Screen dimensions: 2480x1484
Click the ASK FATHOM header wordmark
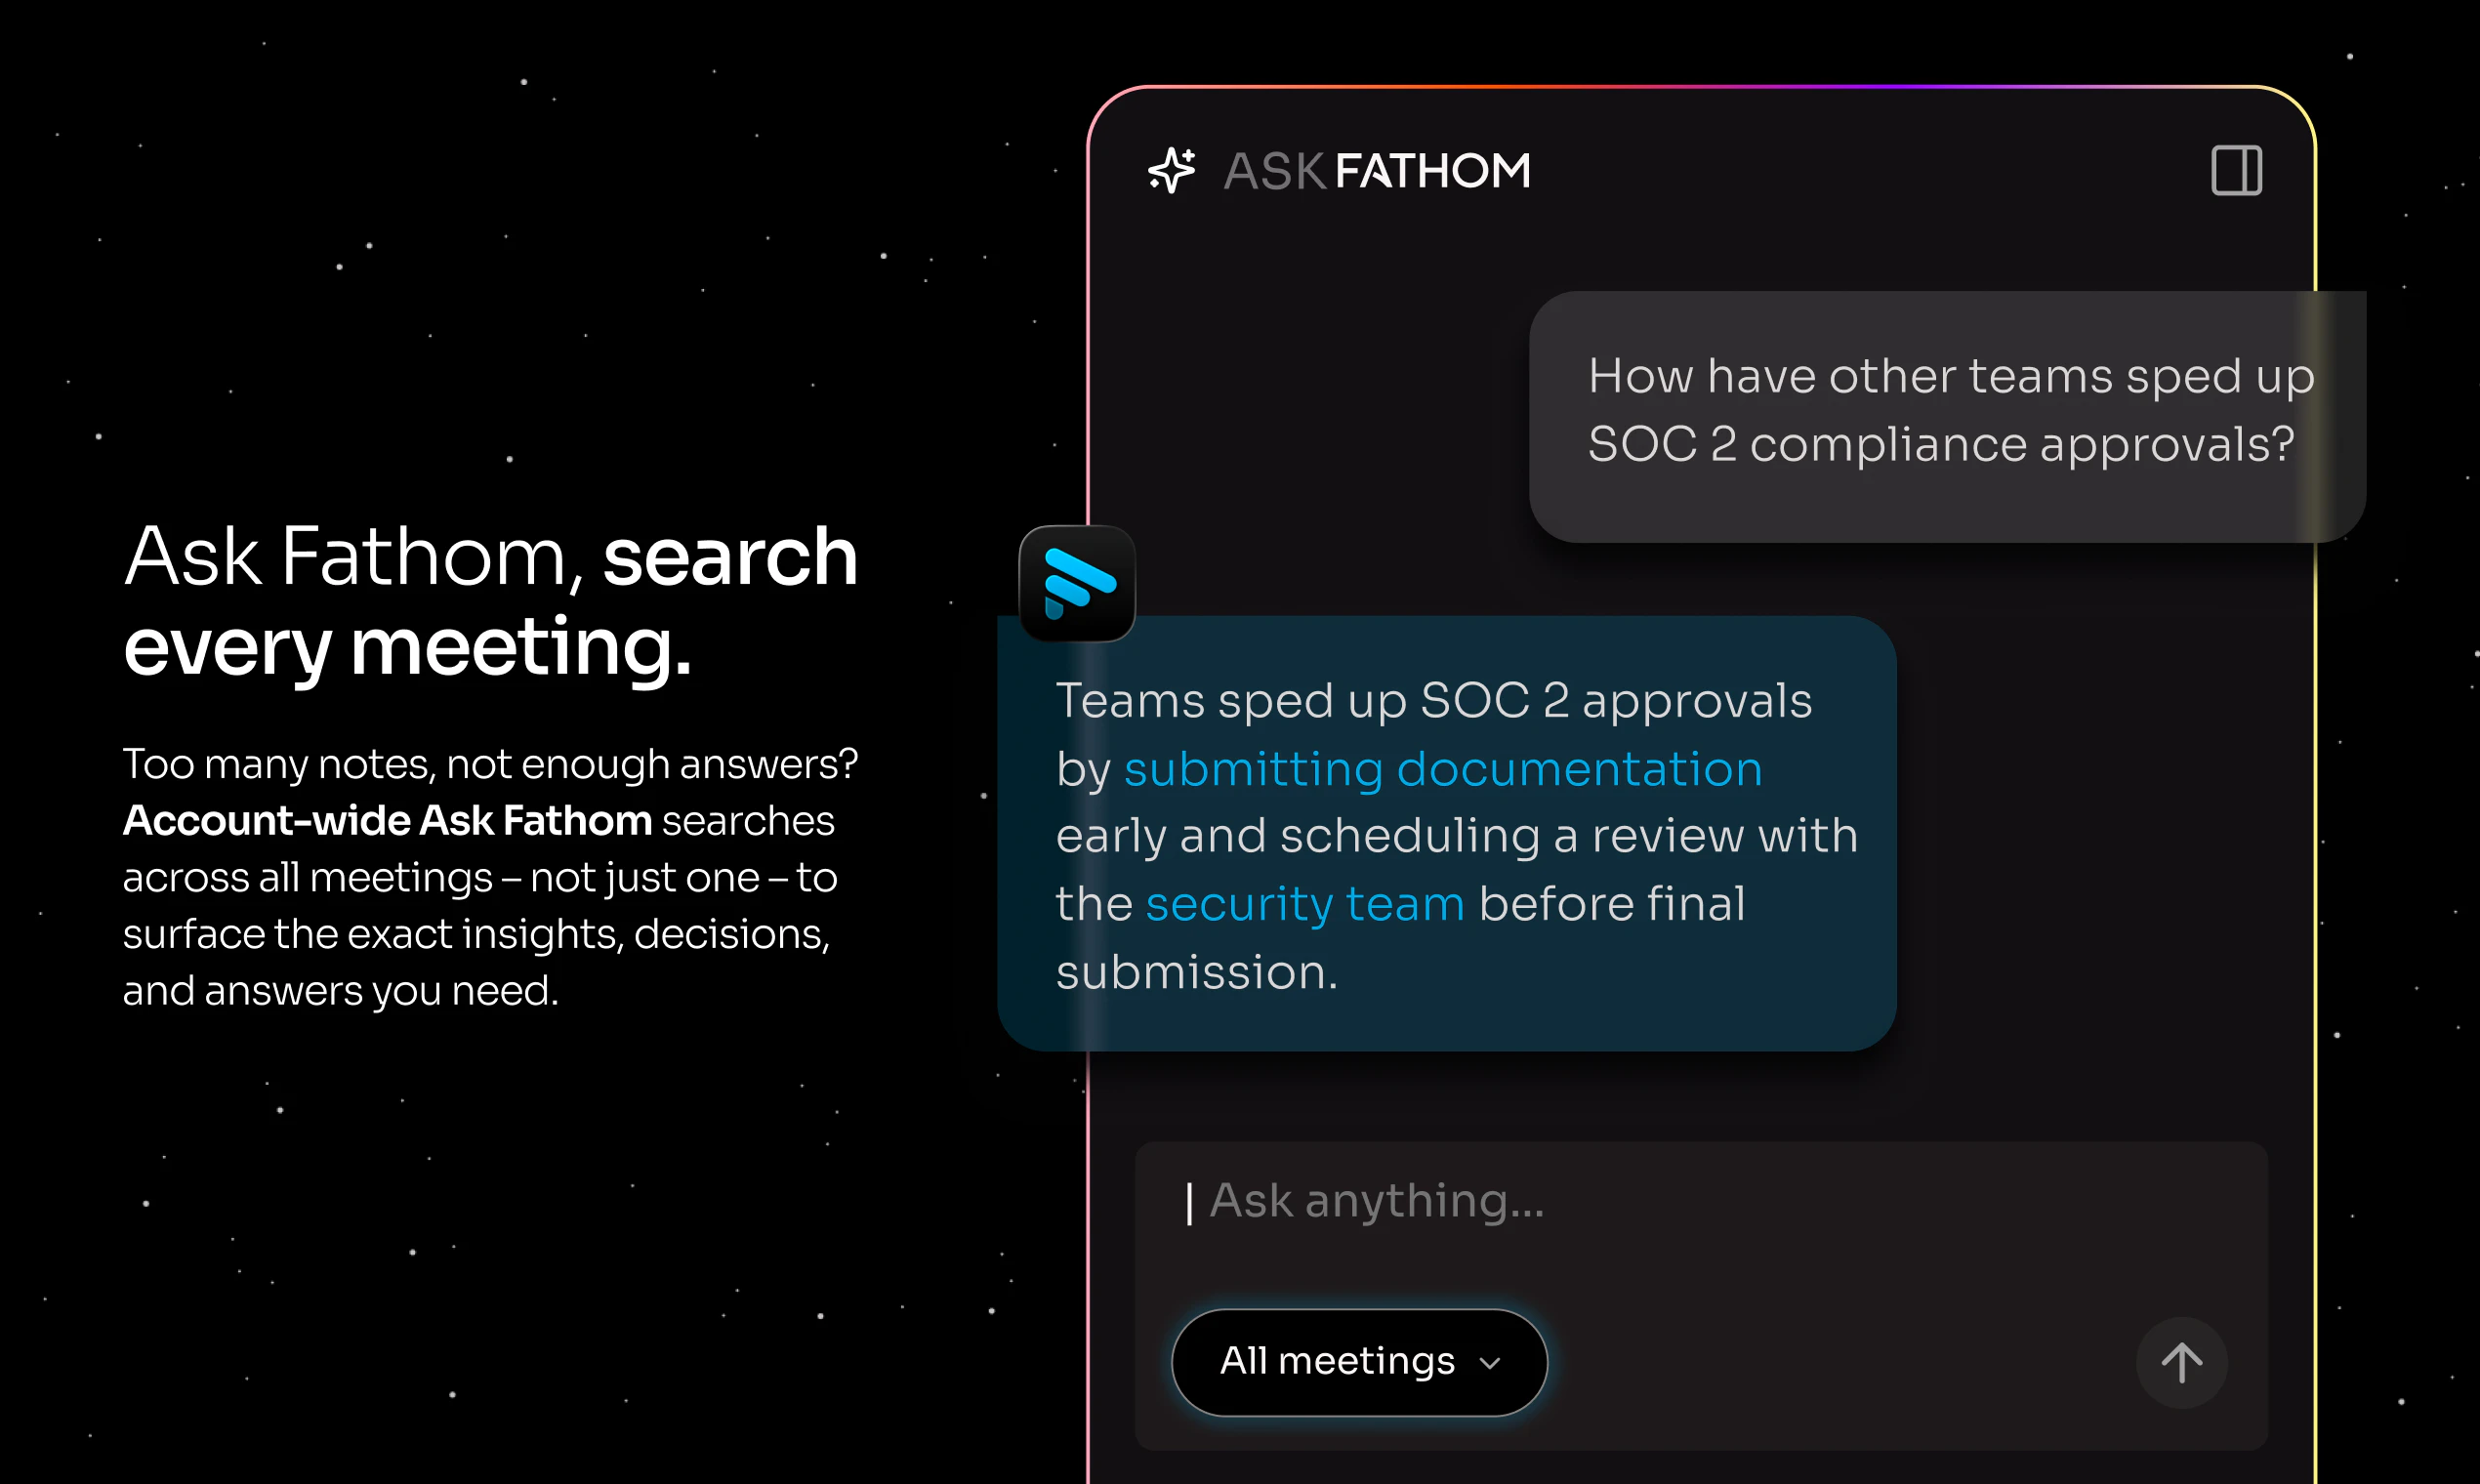[1377, 170]
